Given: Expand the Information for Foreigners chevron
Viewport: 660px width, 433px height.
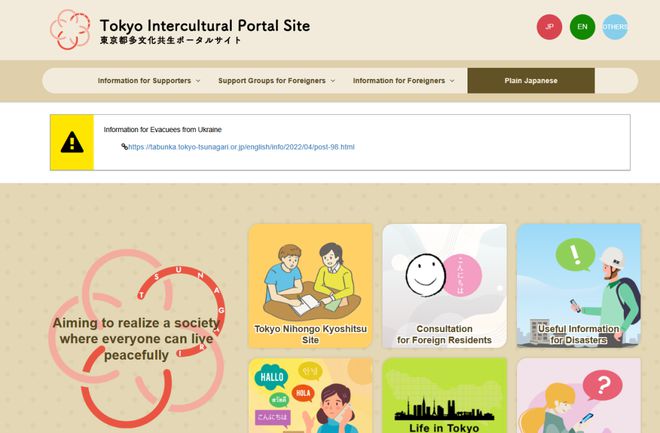Looking at the screenshot, I should tap(452, 81).
